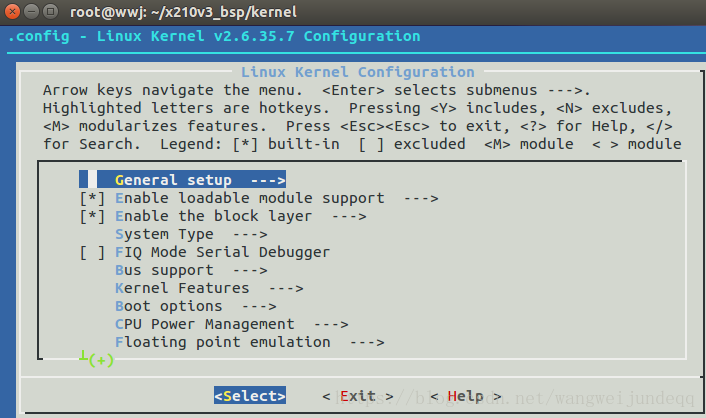
Task: Click the Linux Kernel Configuration heading
Action: (358, 72)
